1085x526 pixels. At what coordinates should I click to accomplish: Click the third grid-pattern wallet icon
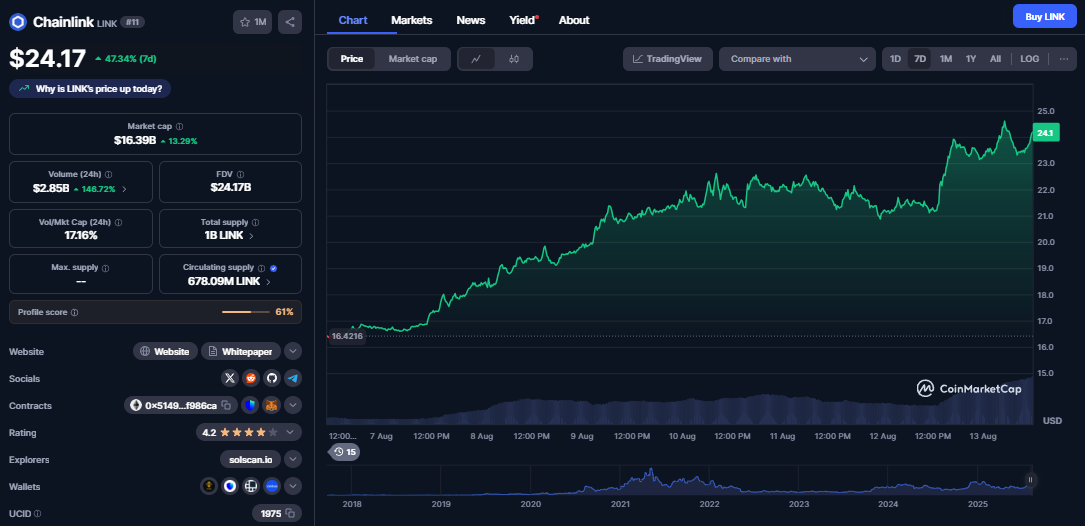click(x=250, y=486)
